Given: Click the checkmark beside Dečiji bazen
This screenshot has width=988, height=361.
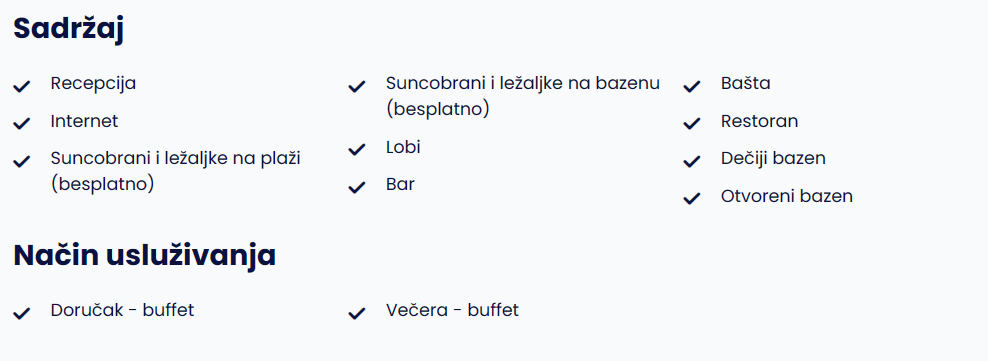Looking at the screenshot, I should (692, 161).
